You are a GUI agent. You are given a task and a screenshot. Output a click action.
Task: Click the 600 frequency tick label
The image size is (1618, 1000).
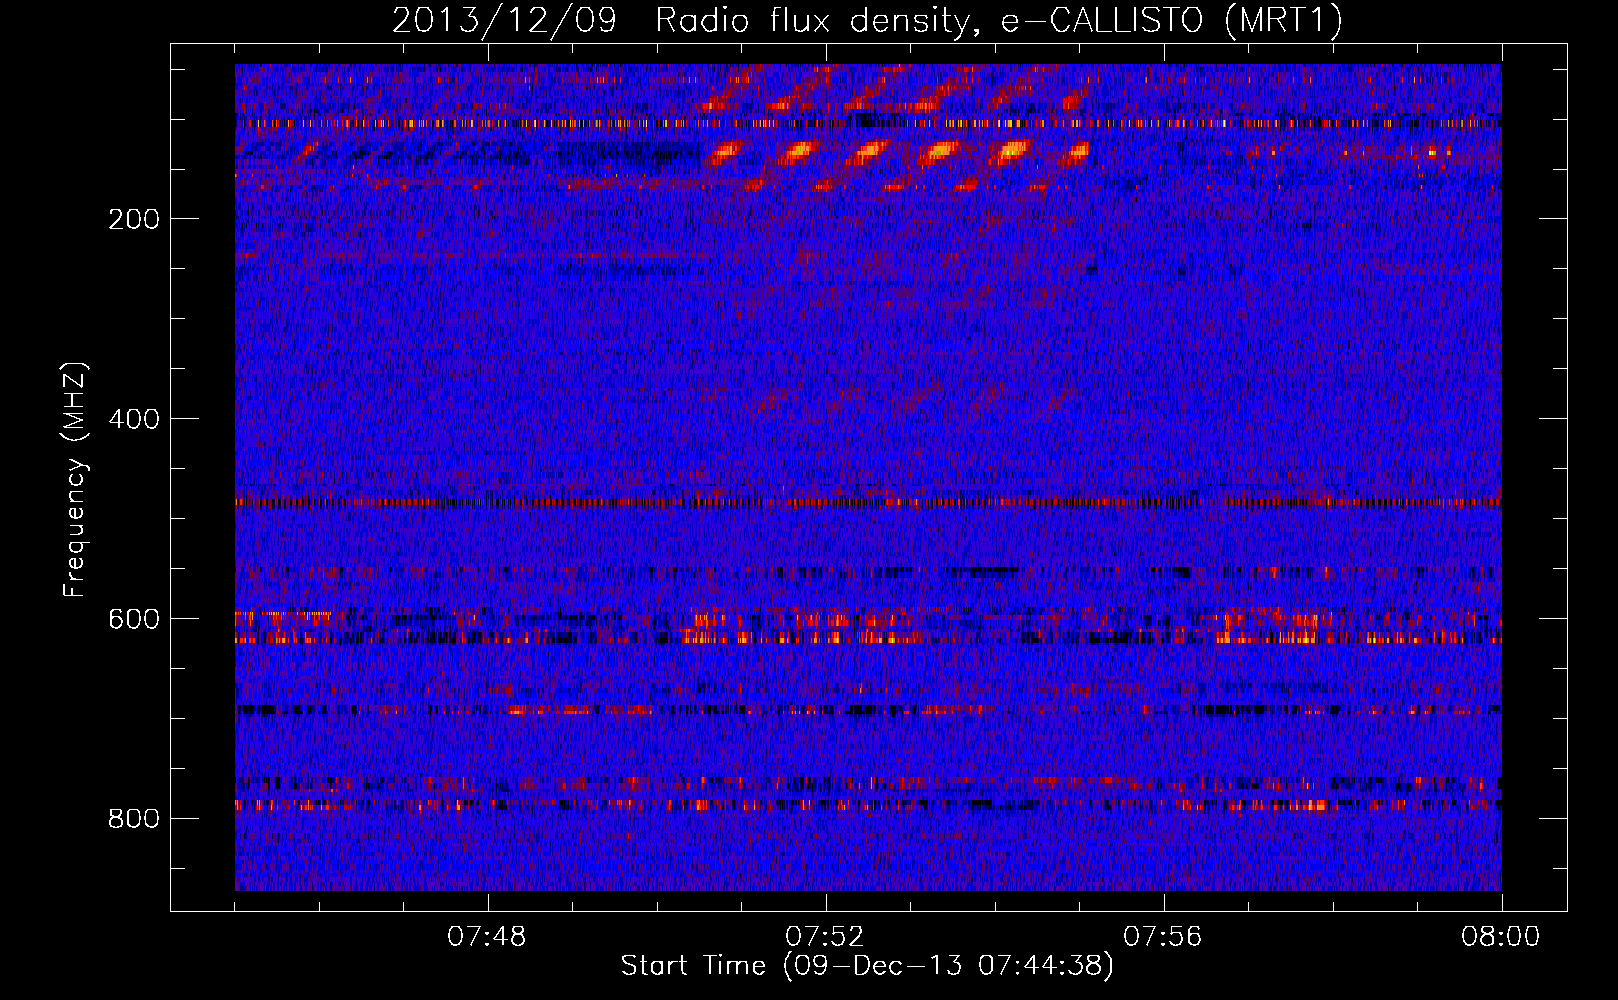134,619
